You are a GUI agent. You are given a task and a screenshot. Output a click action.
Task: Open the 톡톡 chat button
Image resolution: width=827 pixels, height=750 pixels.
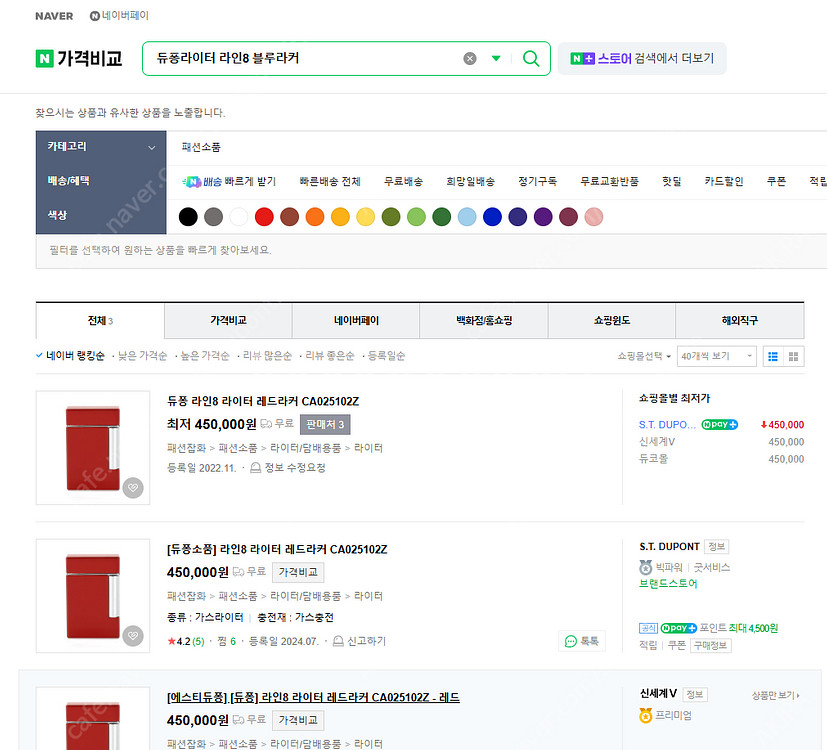(582, 641)
